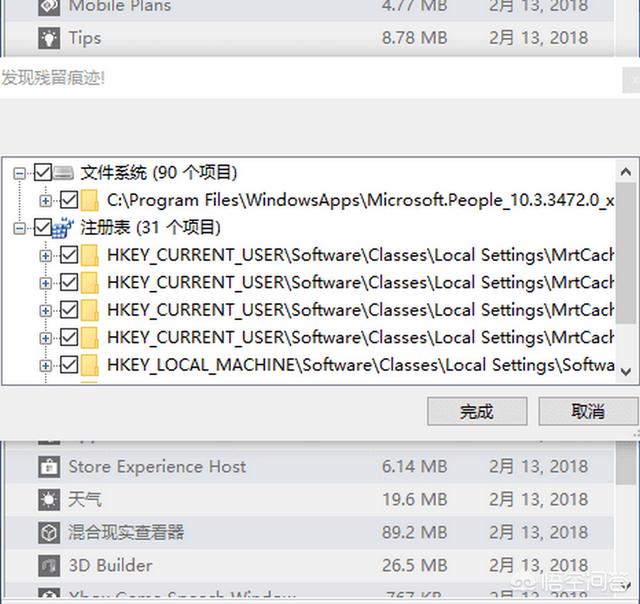
Task: Click the Mobile Plans app icon
Action: coord(49,7)
